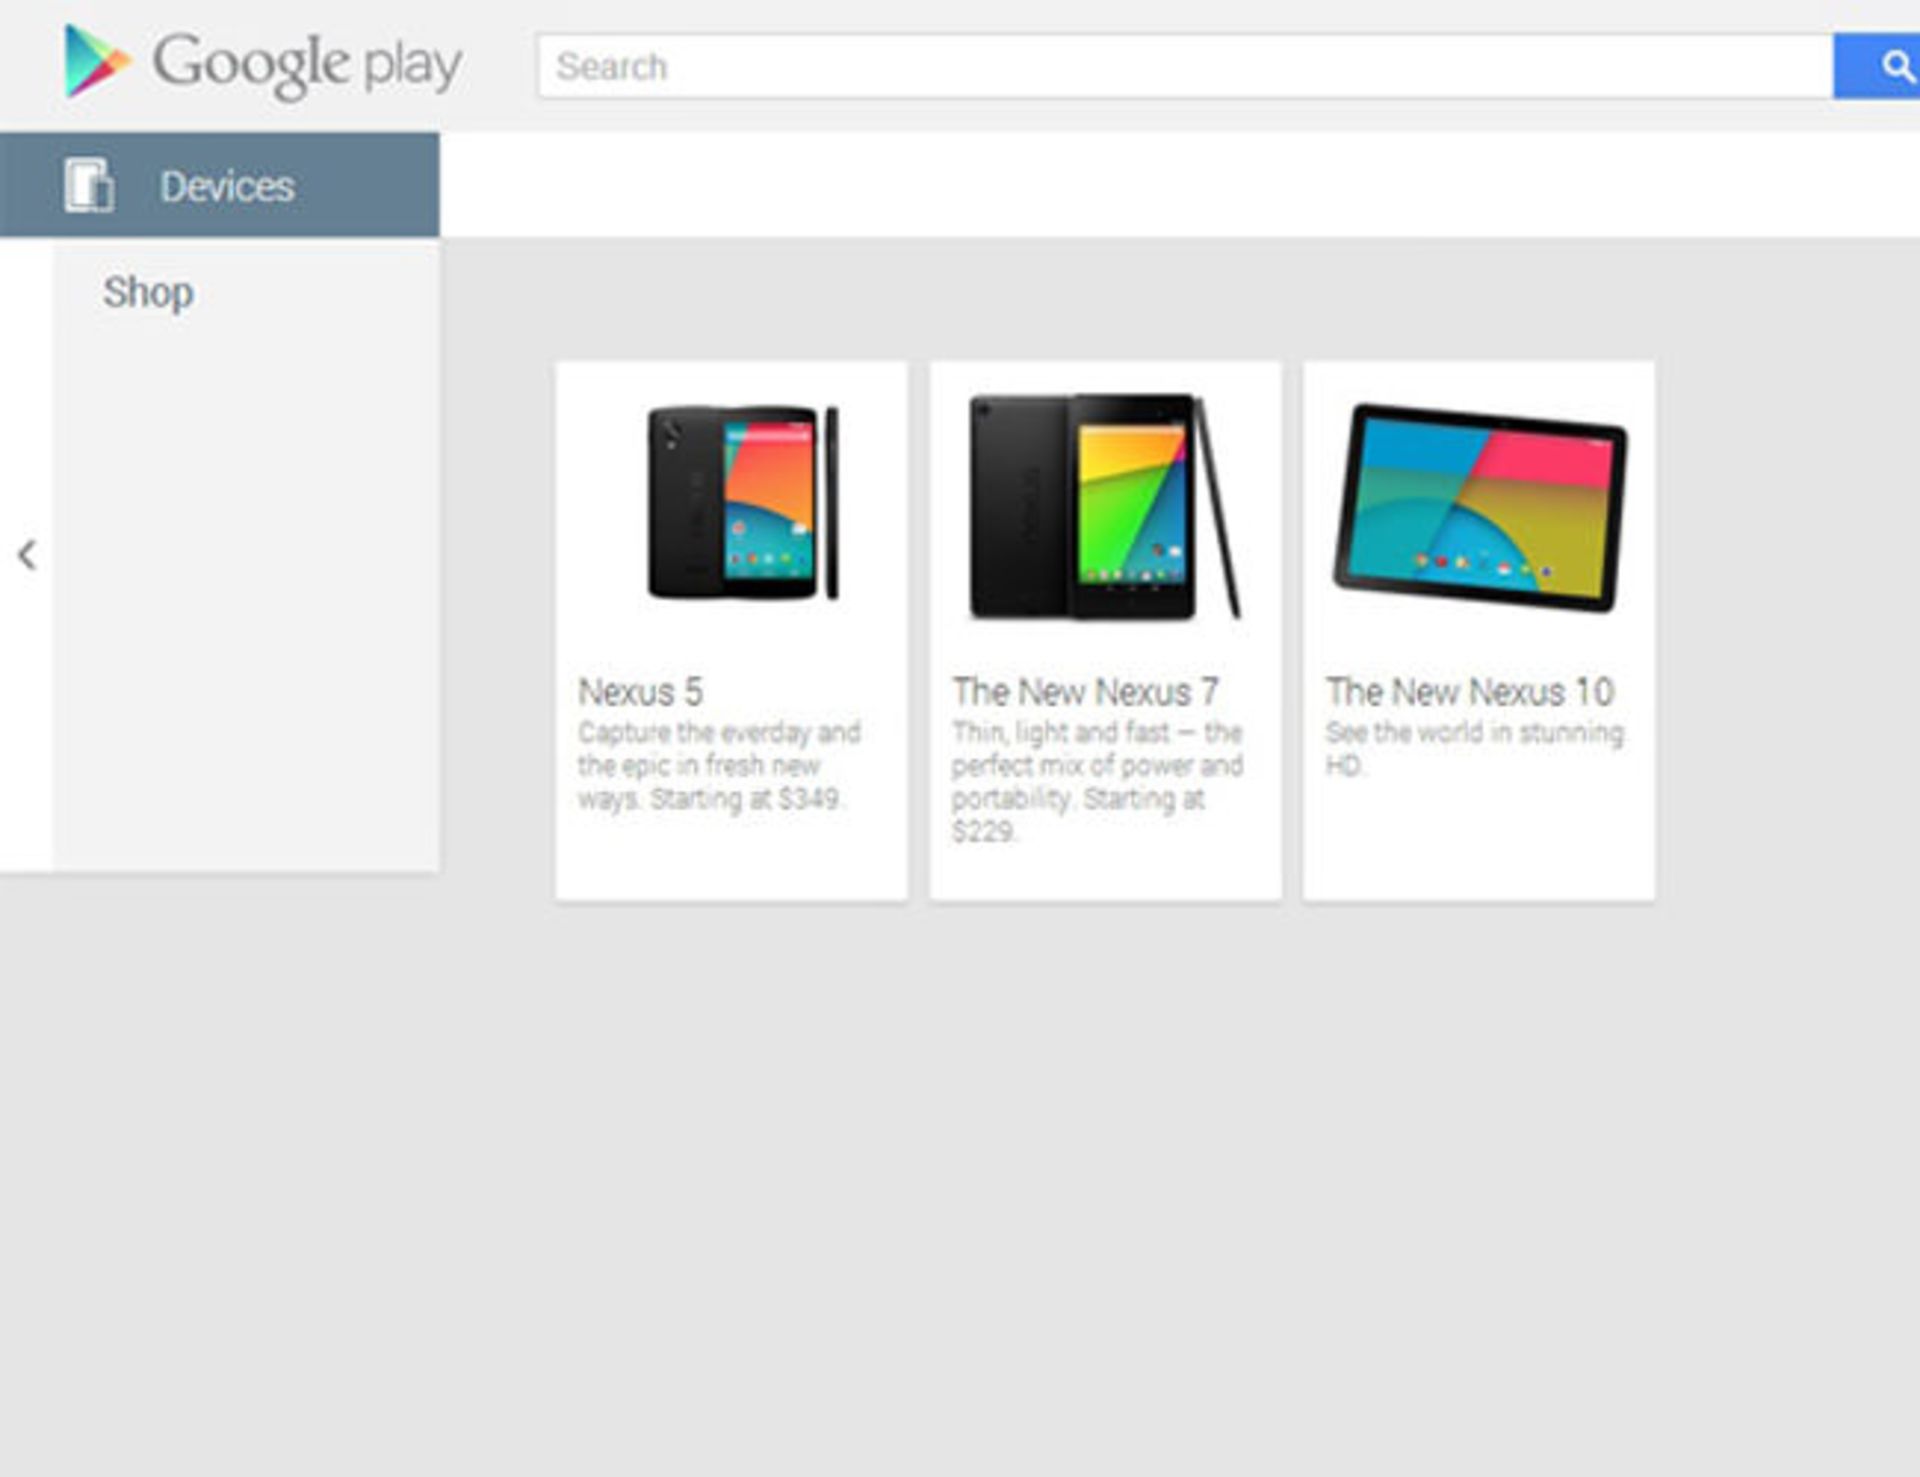Click The New Nexus 7 title
The image size is (1920, 1477).
tap(1085, 691)
